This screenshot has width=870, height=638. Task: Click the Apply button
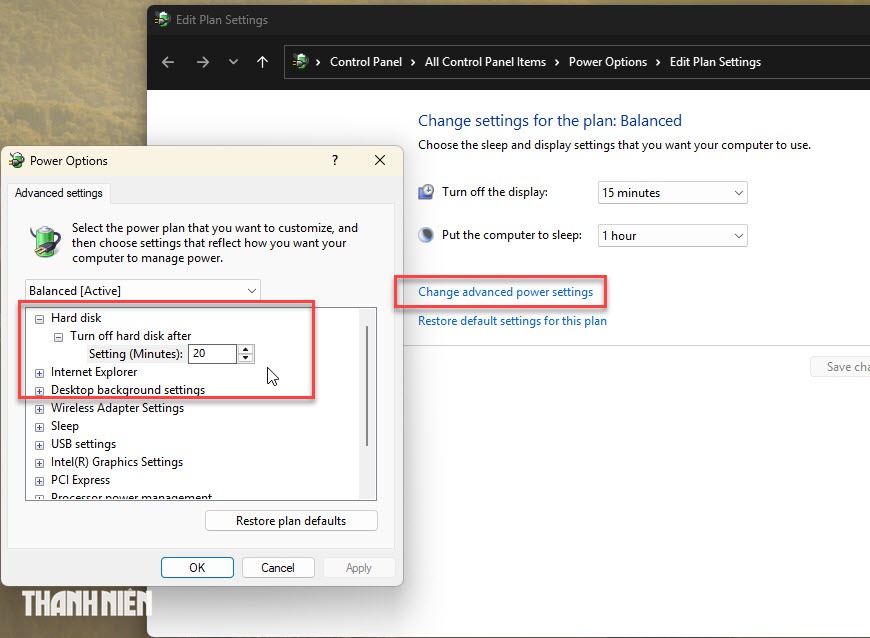point(358,568)
